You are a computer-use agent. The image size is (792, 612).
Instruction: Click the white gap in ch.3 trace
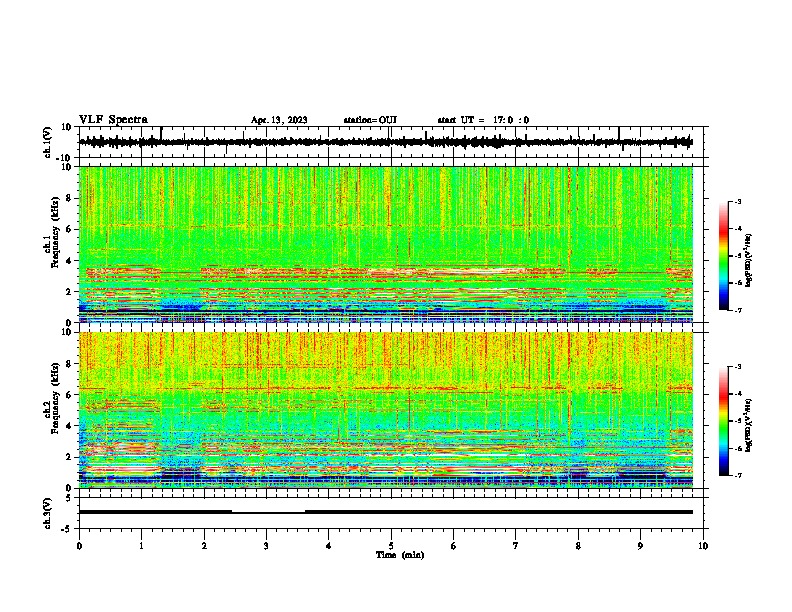pos(268,512)
